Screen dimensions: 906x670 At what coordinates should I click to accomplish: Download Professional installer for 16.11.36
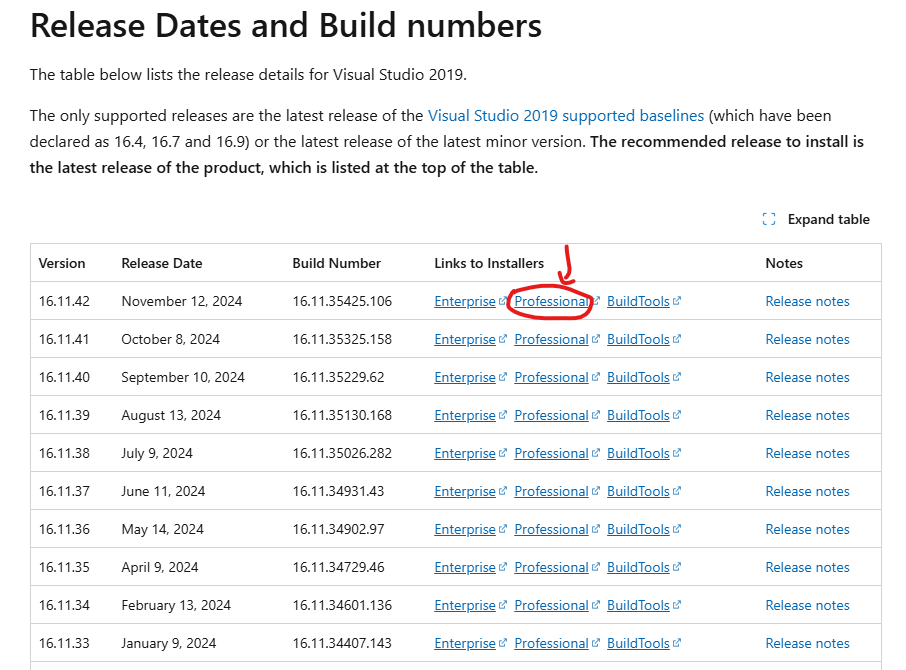click(x=551, y=530)
